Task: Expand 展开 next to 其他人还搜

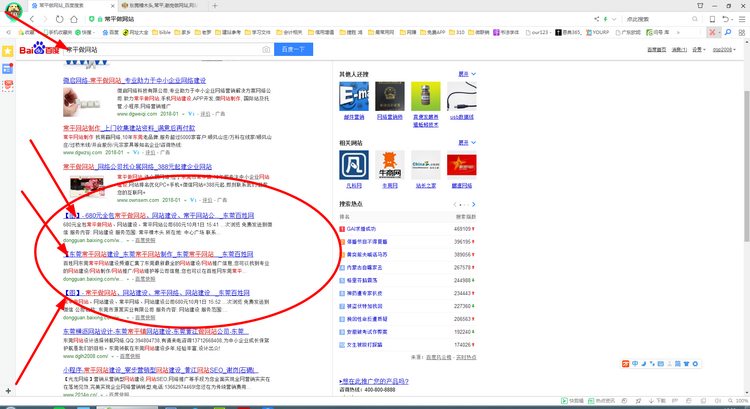Action: point(467,74)
